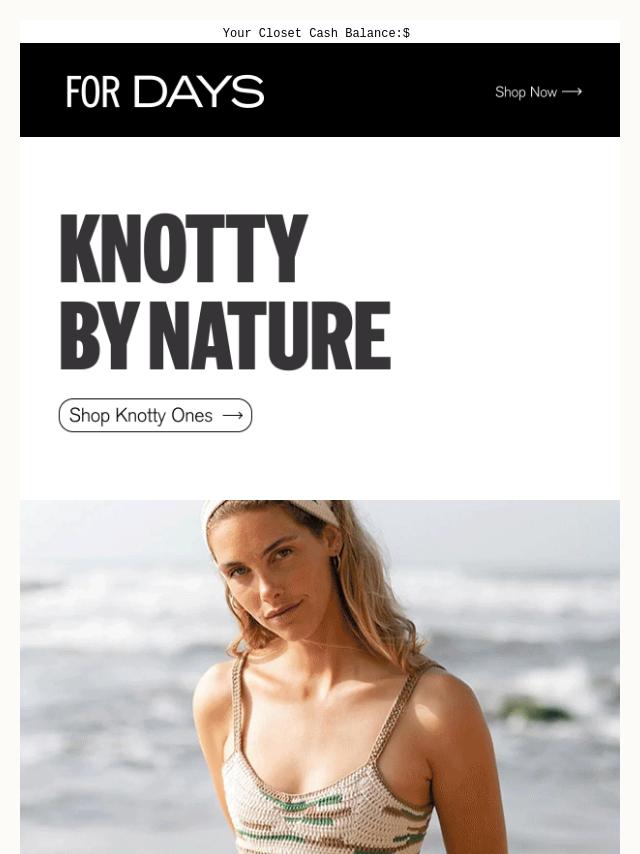The image size is (640, 854).
Task: Click the arrow icon beside Shop Now
Action: pyautogui.click(x=572, y=92)
